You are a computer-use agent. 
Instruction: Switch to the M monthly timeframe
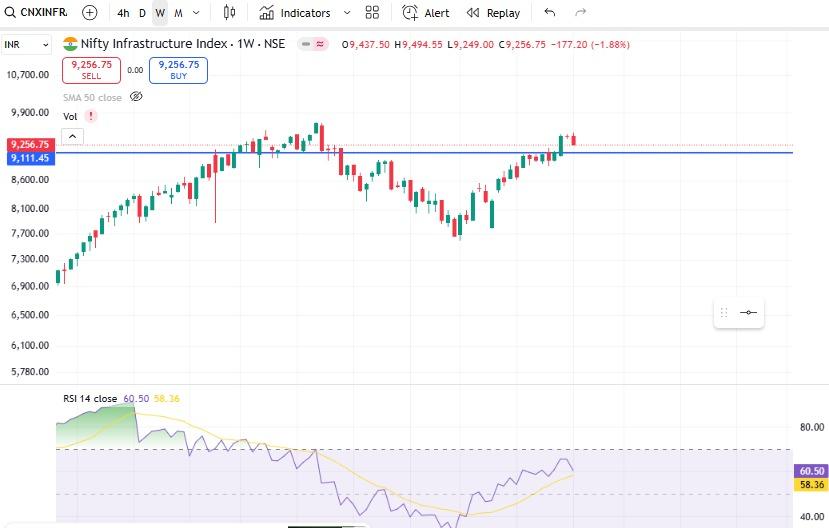pyautogui.click(x=178, y=13)
